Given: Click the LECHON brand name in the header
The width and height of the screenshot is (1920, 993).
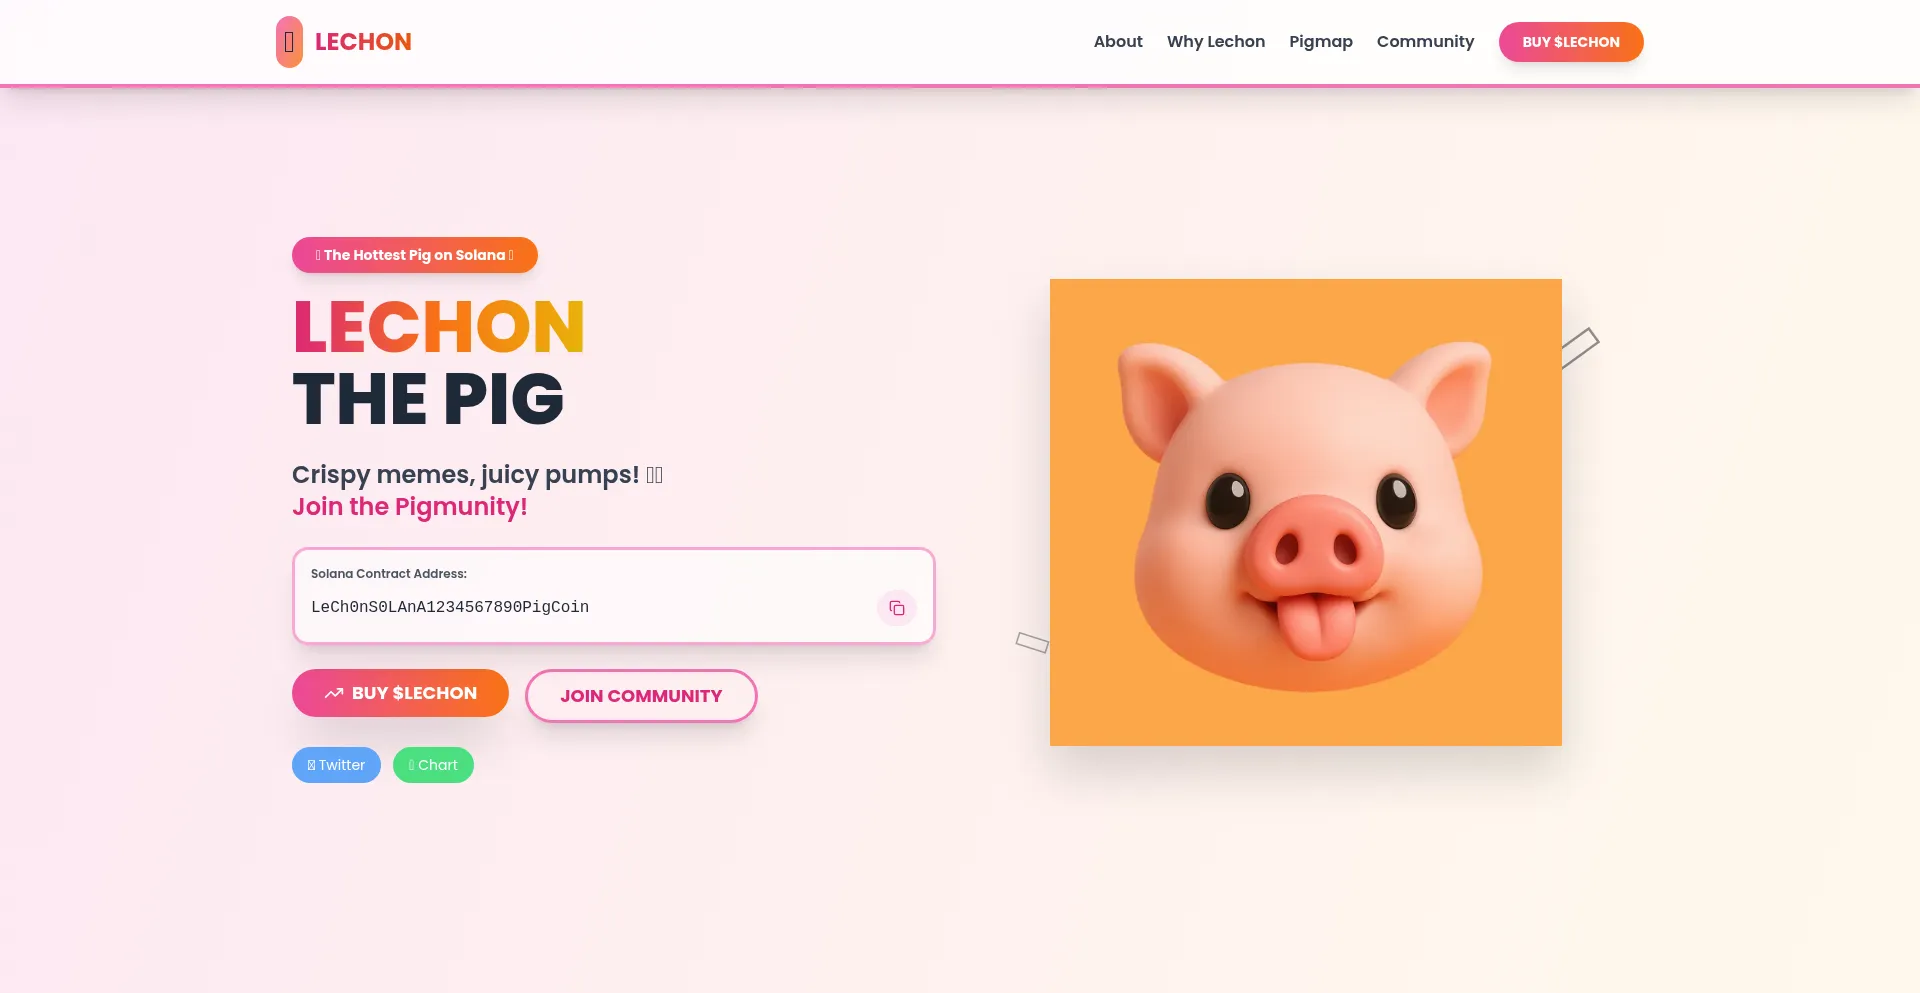Looking at the screenshot, I should point(363,42).
